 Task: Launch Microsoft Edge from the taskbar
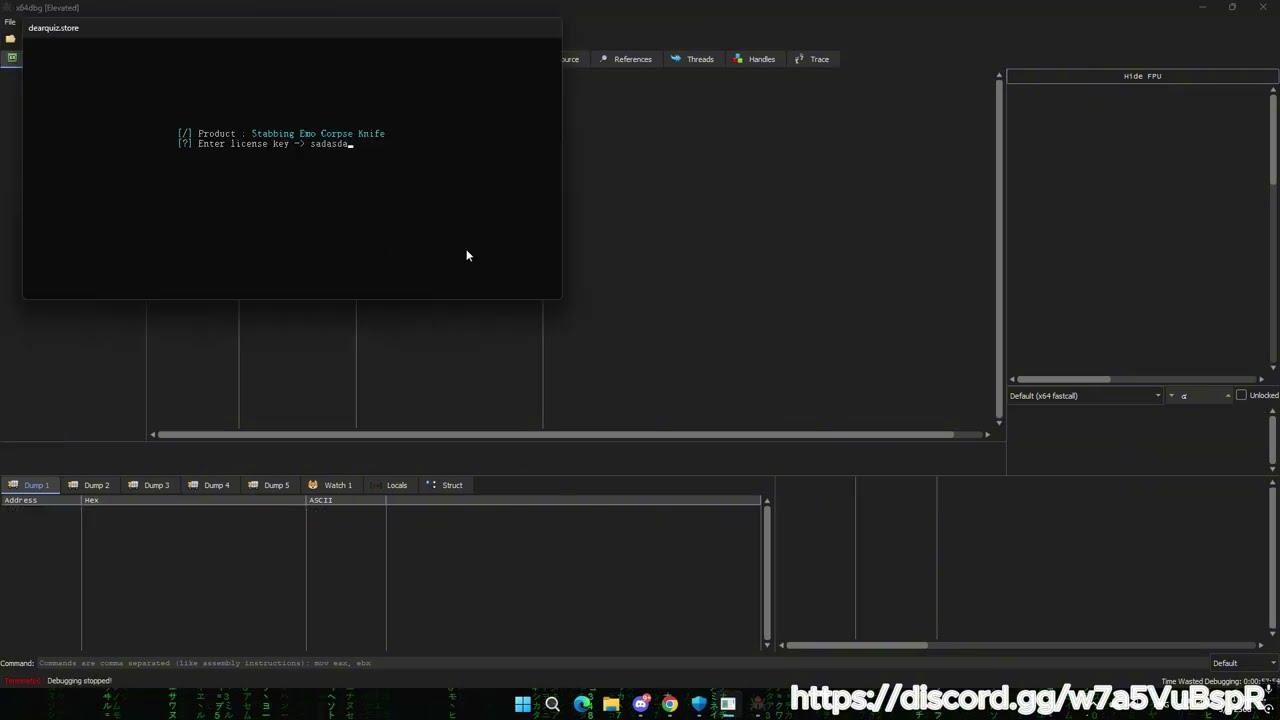[x=582, y=704]
